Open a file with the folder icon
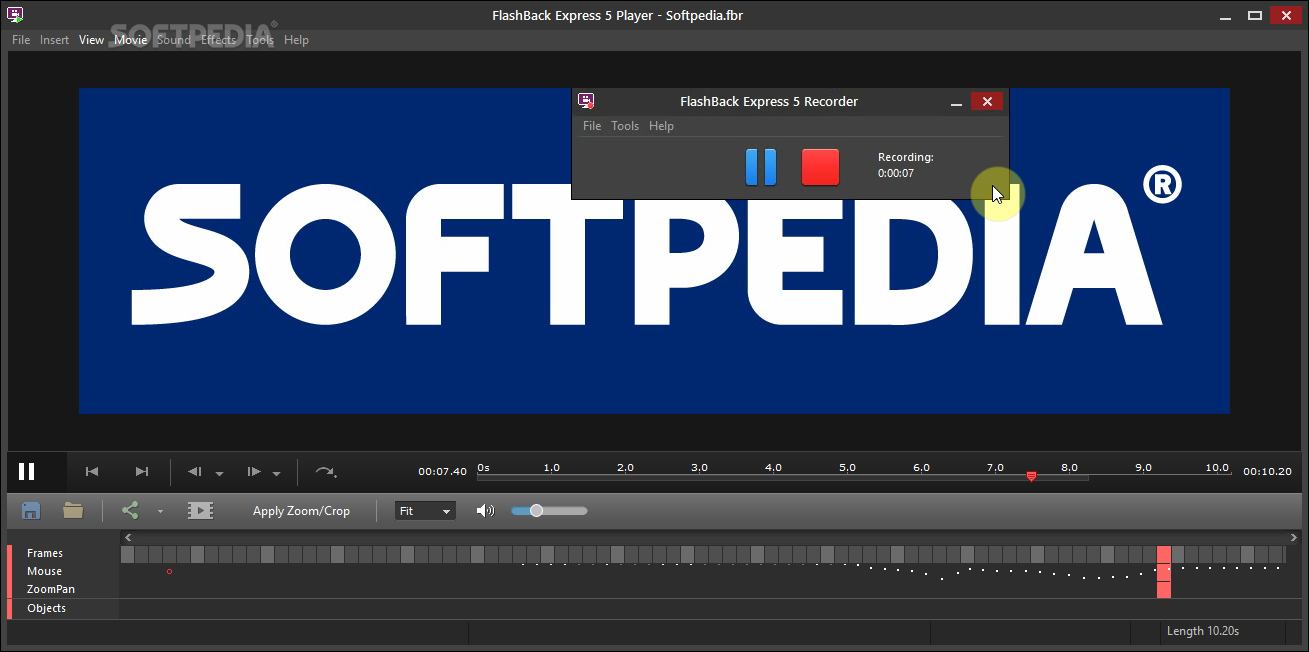Screen dimensions: 1309x652 click(x=73, y=510)
